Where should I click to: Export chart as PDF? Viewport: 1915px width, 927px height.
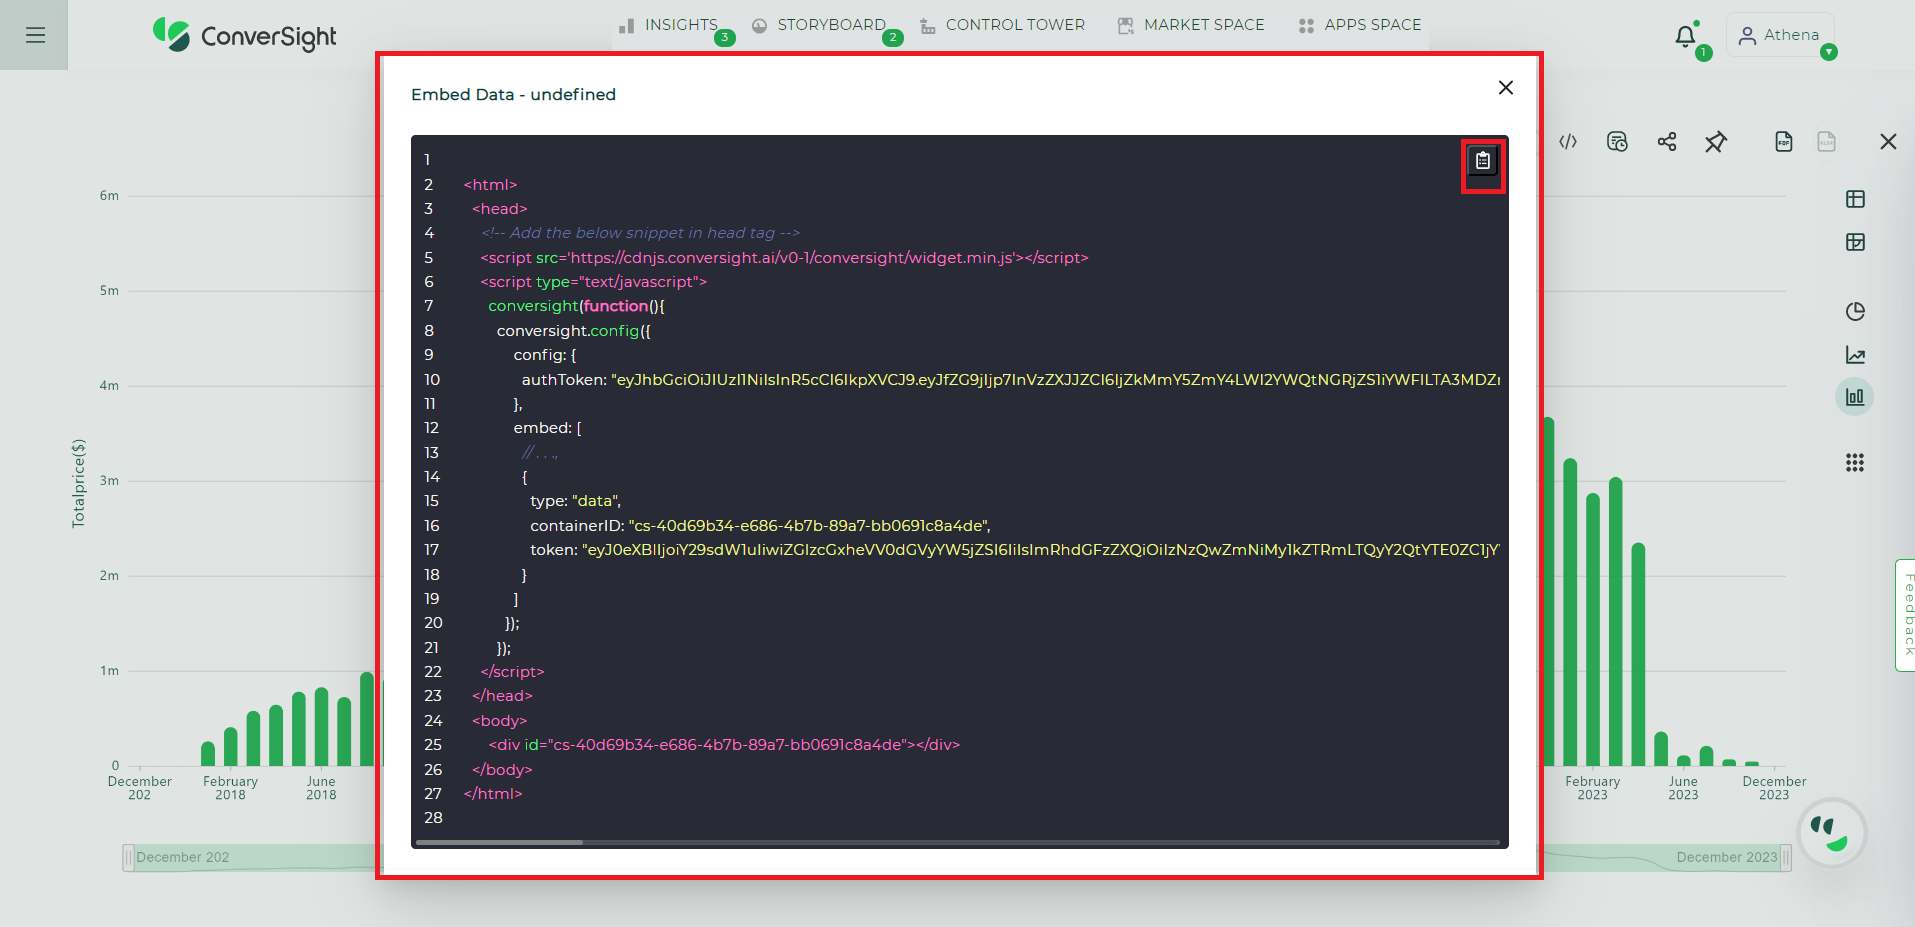(1784, 142)
